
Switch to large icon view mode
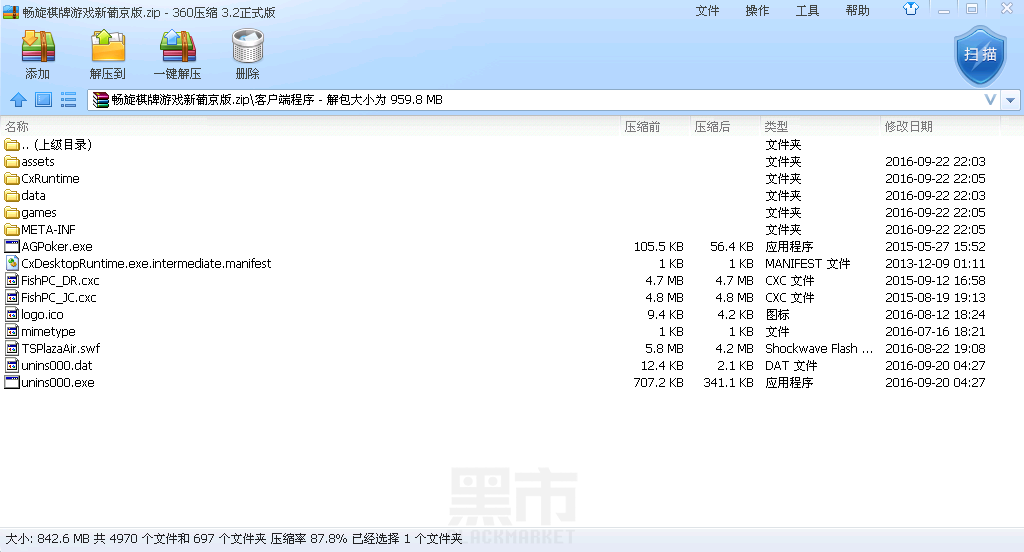pyautogui.click(x=43, y=100)
